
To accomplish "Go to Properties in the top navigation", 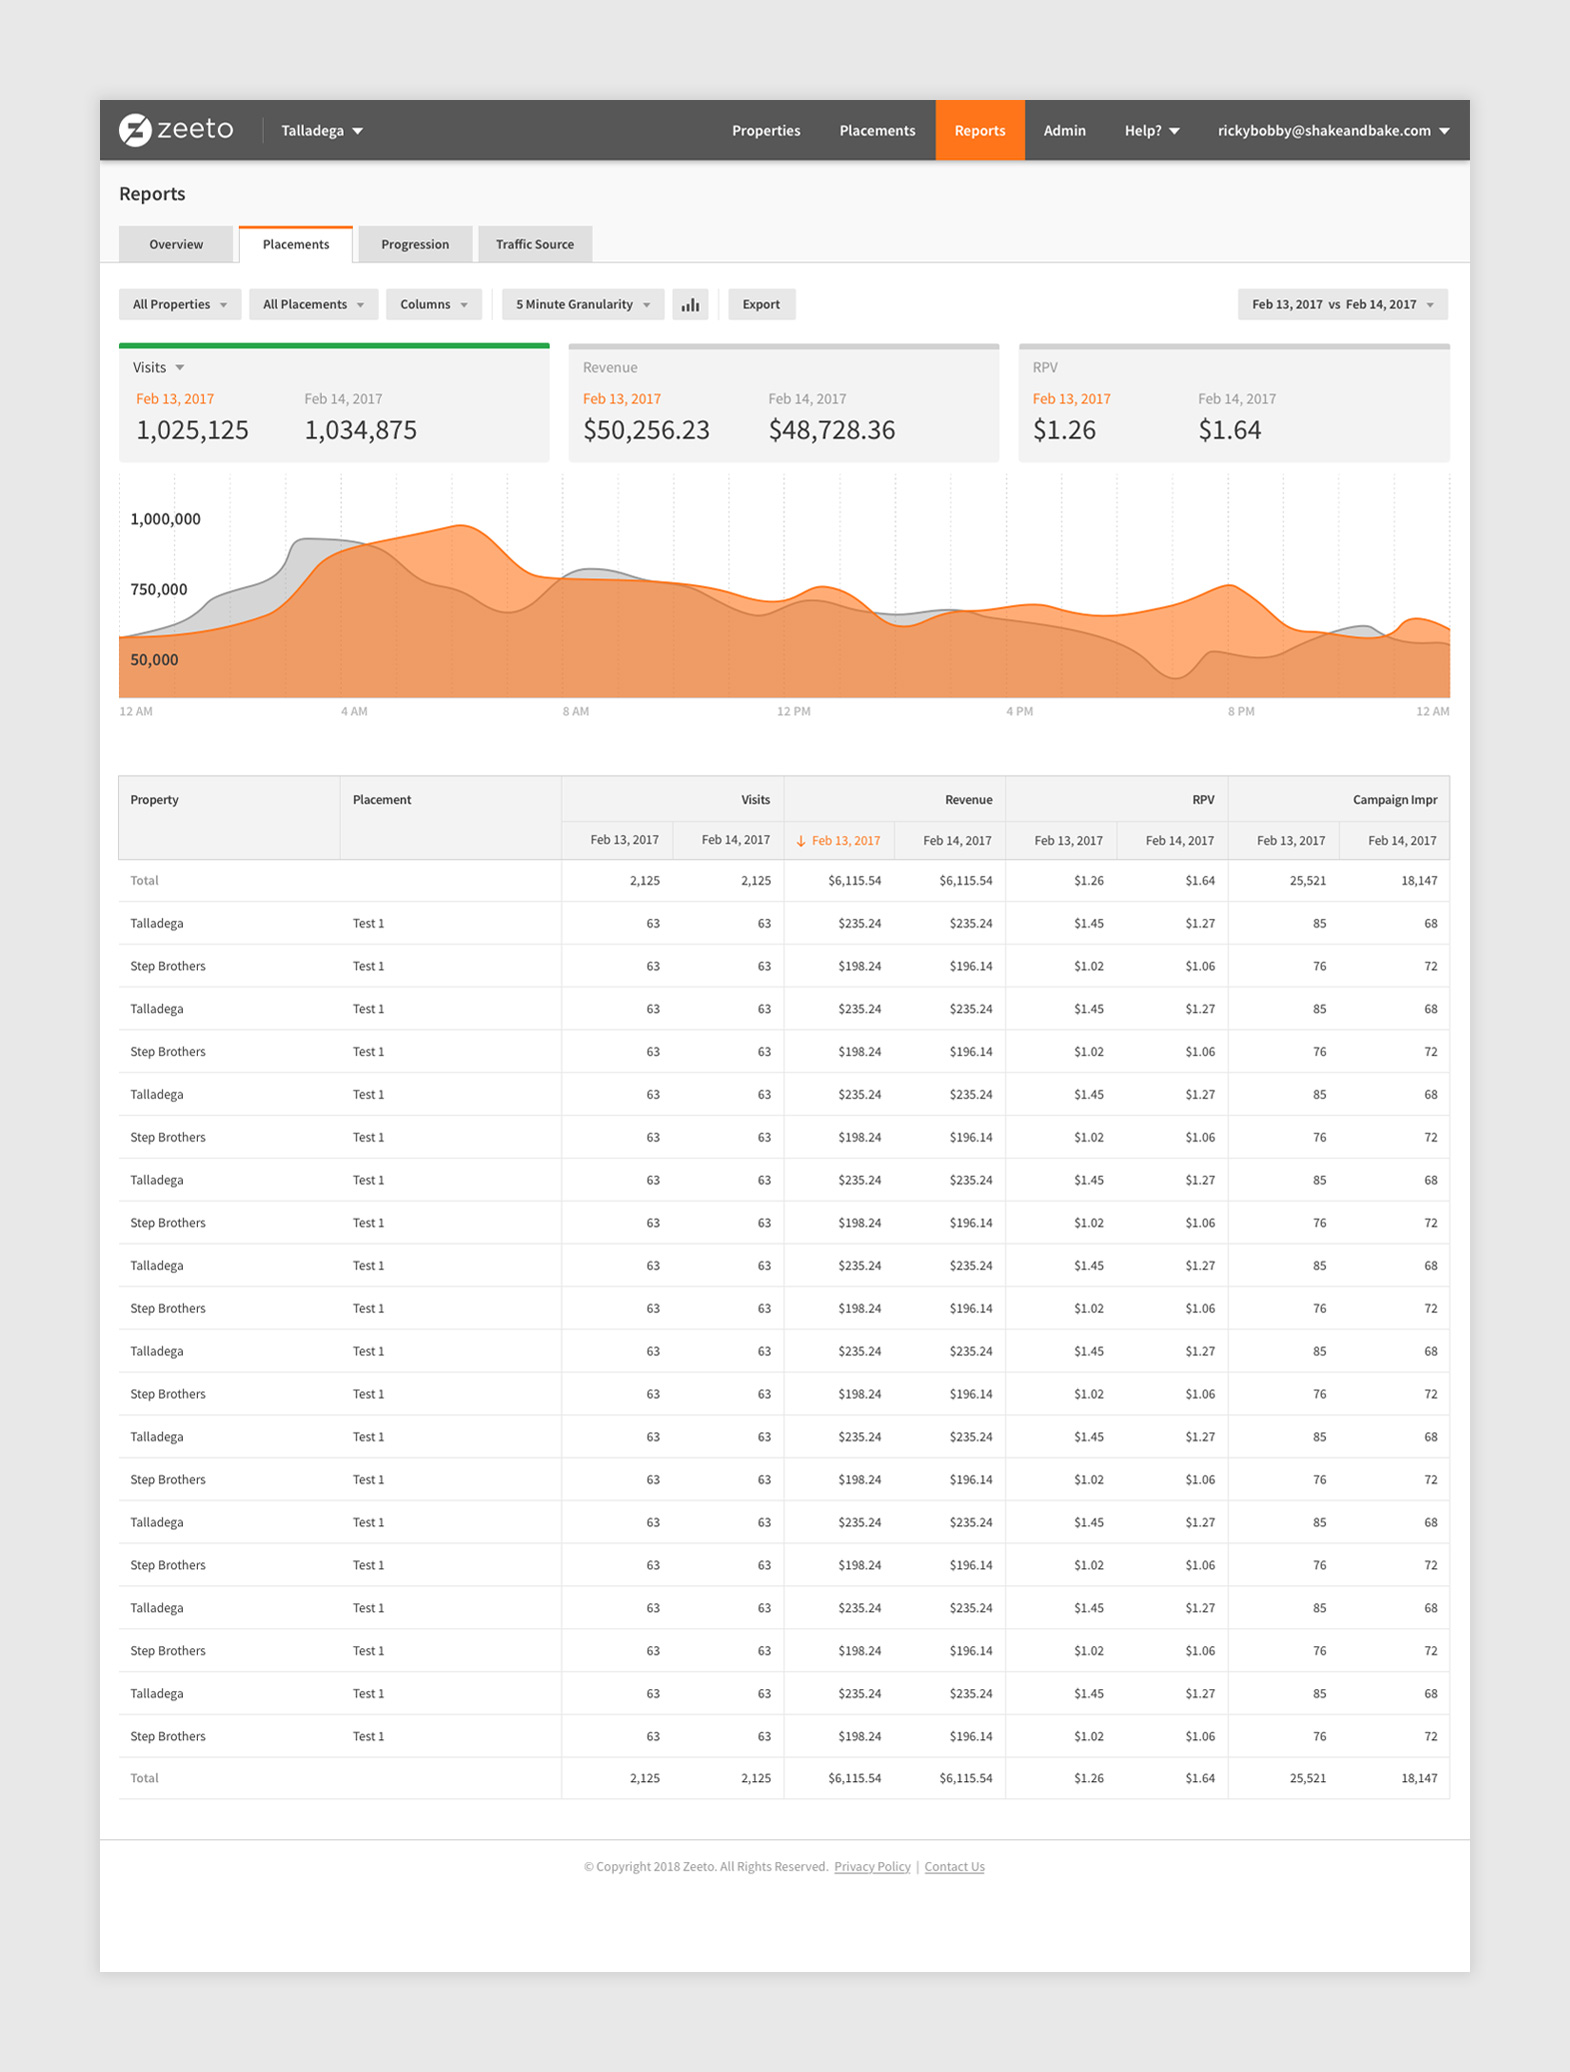I will 766,130.
